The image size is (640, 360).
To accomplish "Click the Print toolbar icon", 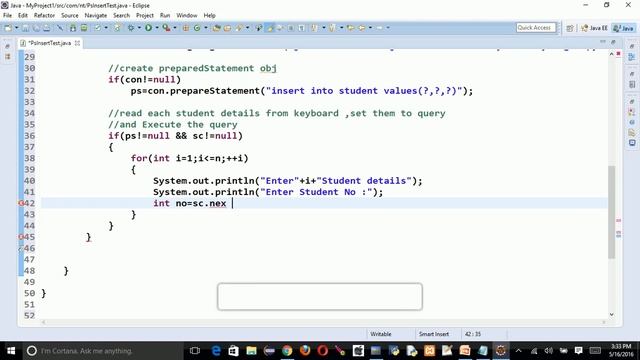I will tap(47, 28).
